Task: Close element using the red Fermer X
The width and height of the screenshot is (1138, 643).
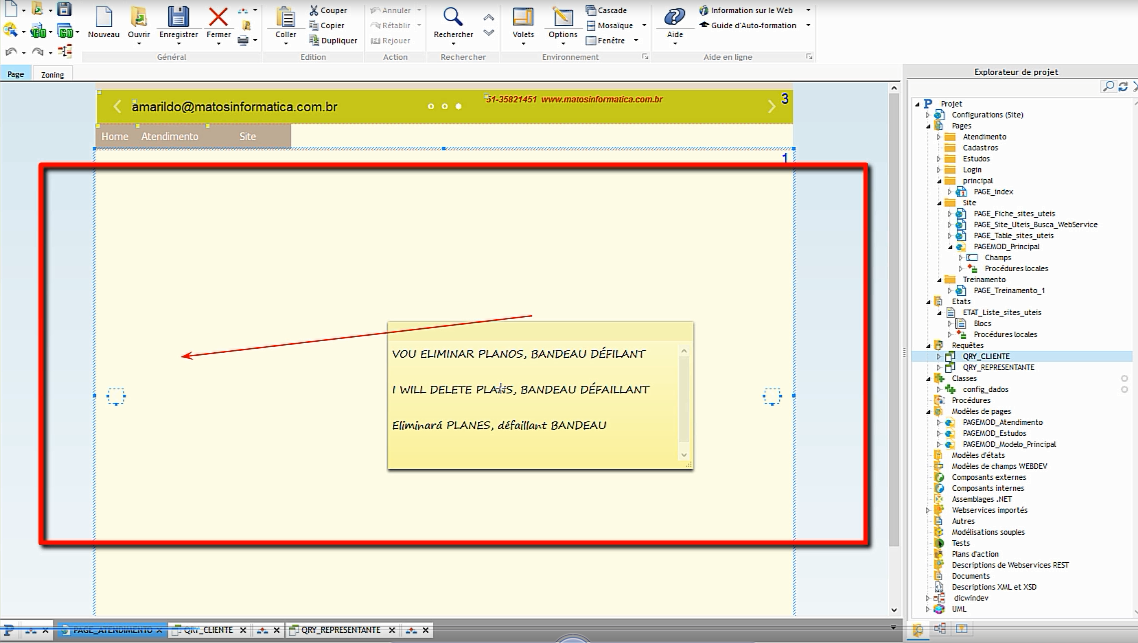Action: [218, 17]
